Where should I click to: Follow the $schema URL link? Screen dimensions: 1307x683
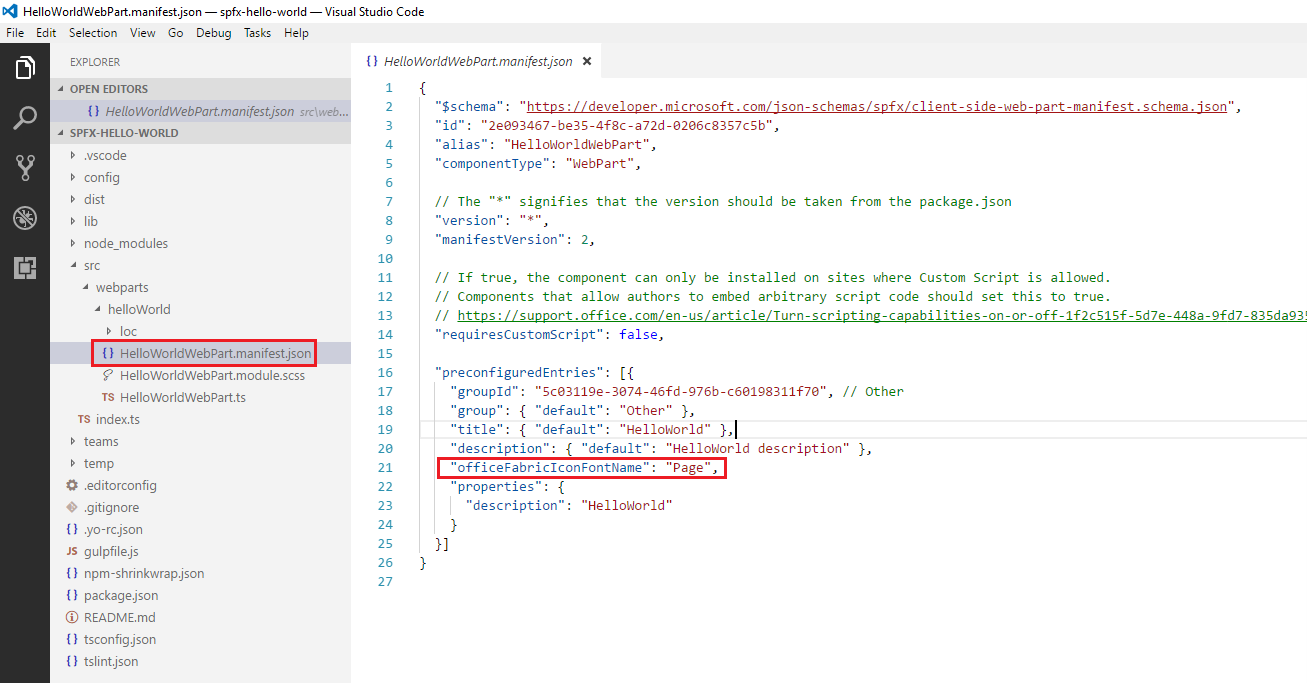click(x=878, y=106)
